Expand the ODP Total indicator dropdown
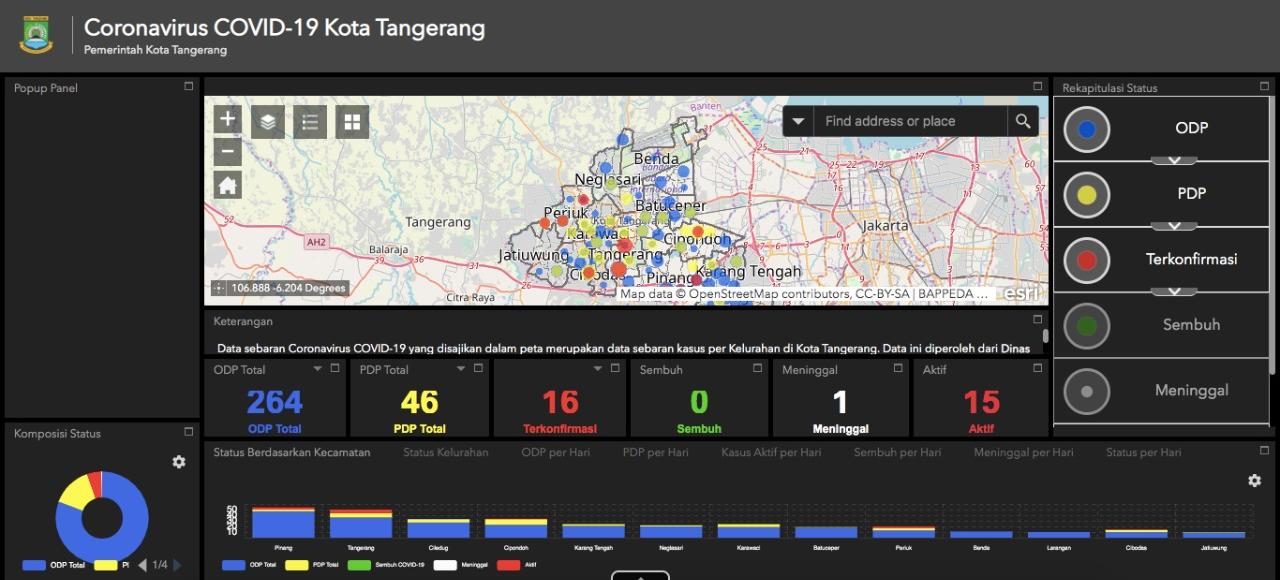1280x580 pixels. coord(318,369)
